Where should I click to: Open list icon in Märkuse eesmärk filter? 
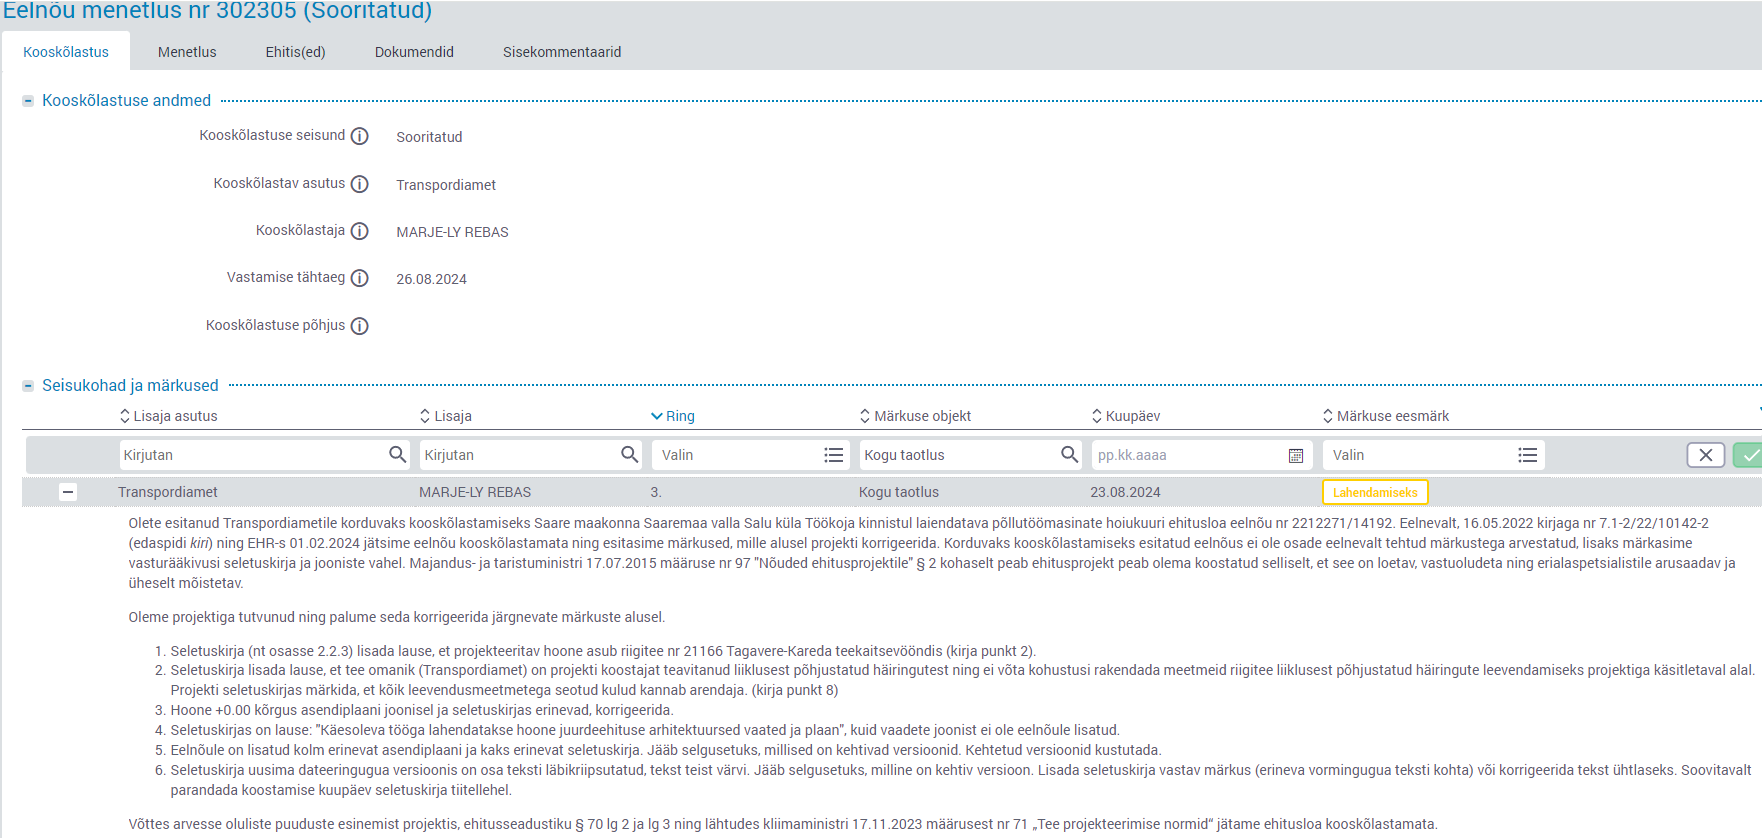(1527, 455)
